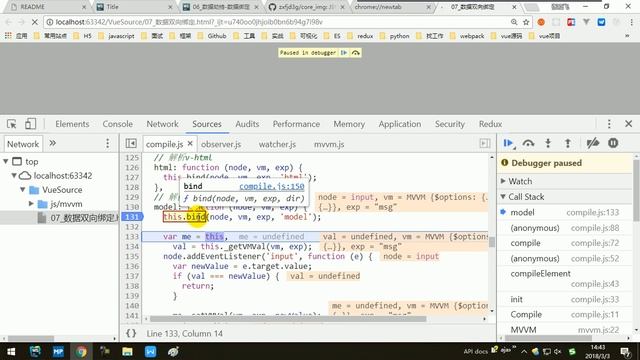Open navigator pane options menu
Image resolution: width=640 pixels, height=360 pixels.
click(x=107, y=144)
